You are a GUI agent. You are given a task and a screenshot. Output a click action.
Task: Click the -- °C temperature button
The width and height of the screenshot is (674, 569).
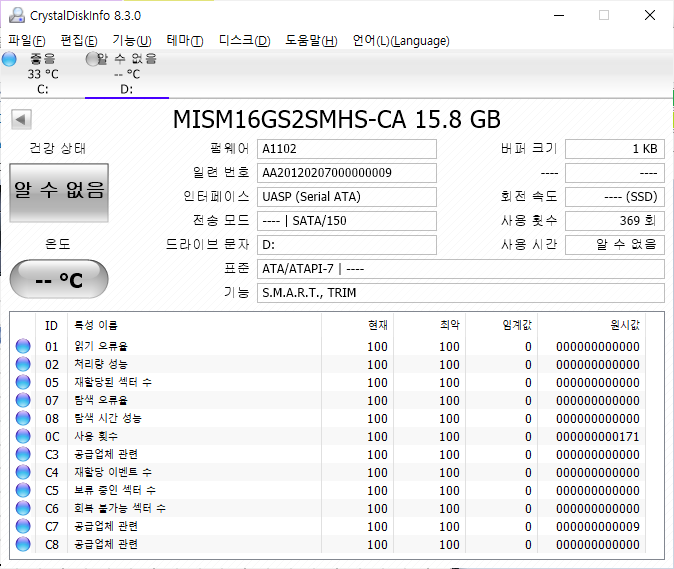click(x=59, y=280)
